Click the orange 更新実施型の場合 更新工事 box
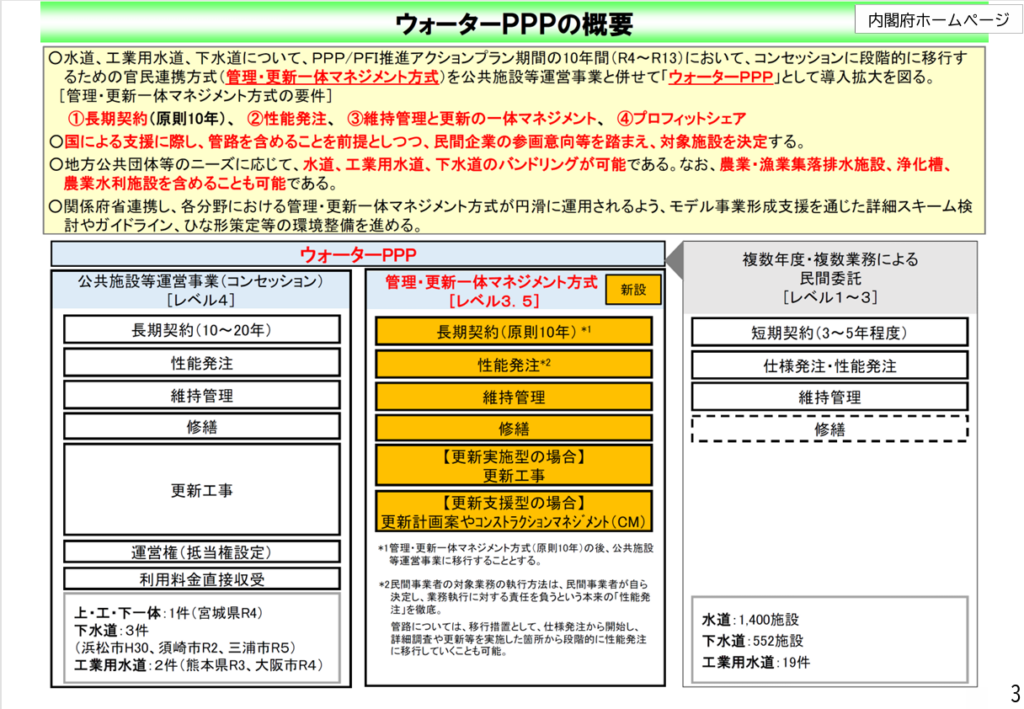 [514, 465]
